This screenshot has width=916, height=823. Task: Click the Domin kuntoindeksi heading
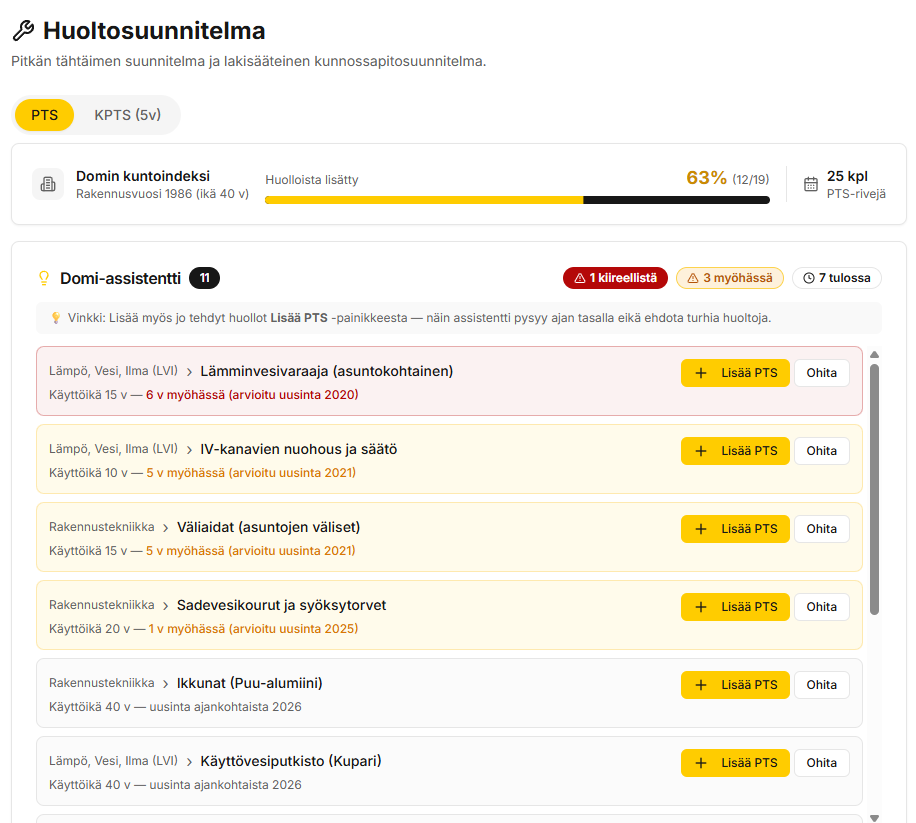[x=143, y=176]
